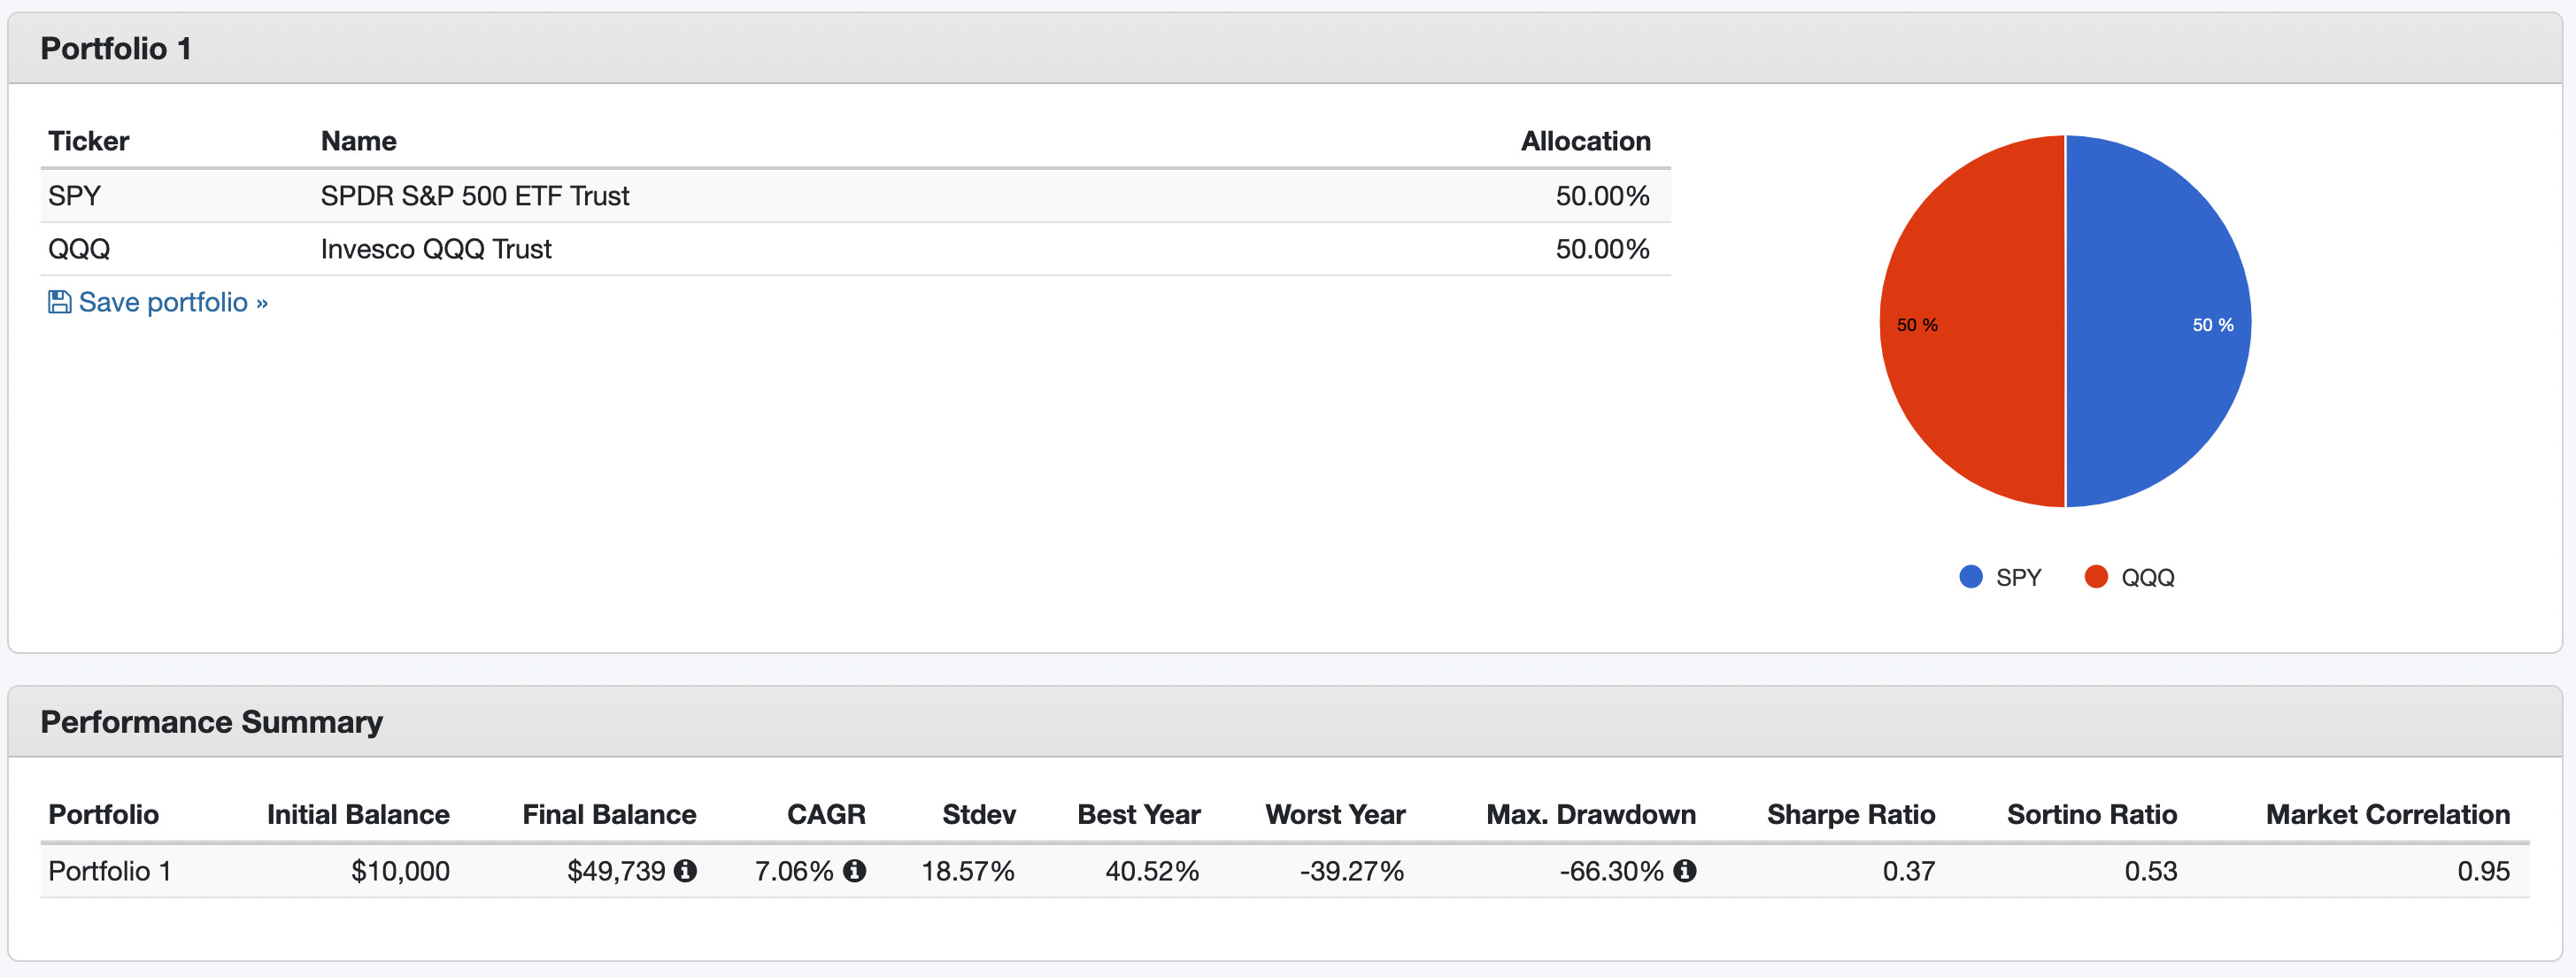Click the floppy disk save icon
Viewport: 2576px width, 977px height.
click(59, 302)
